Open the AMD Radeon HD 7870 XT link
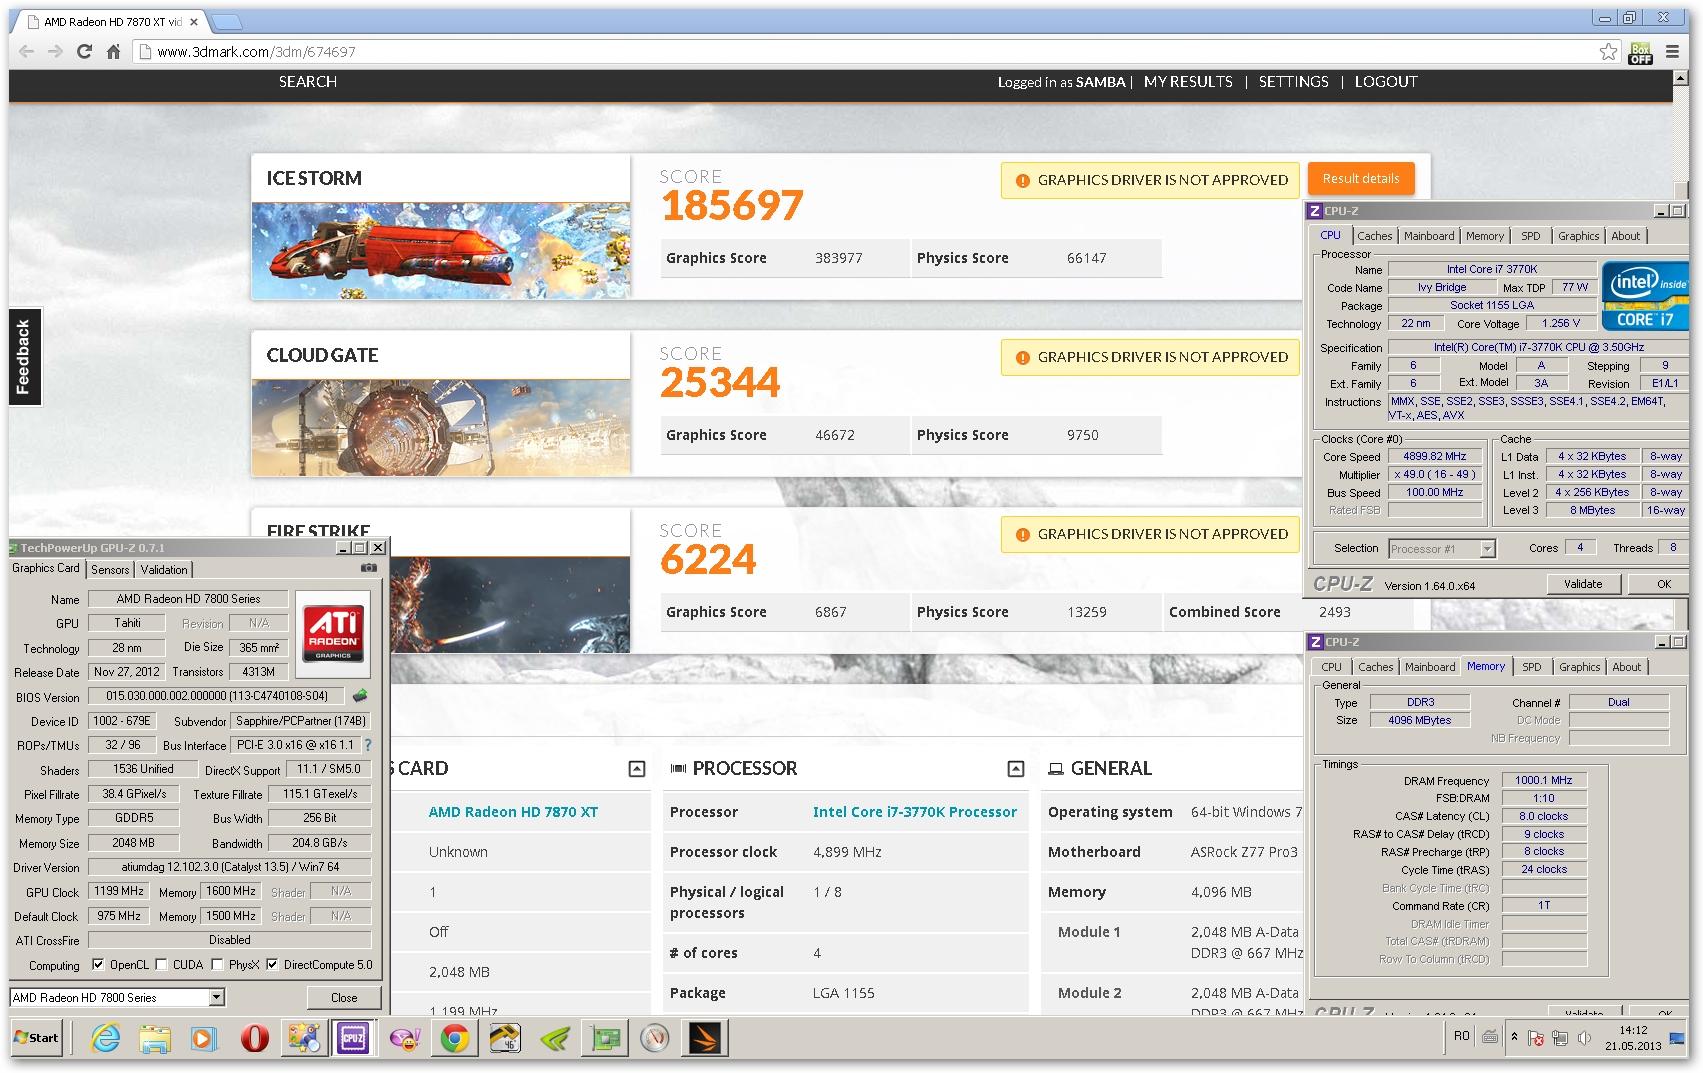The width and height of the screenshot is (1703, 1073). tap(513, 812)
